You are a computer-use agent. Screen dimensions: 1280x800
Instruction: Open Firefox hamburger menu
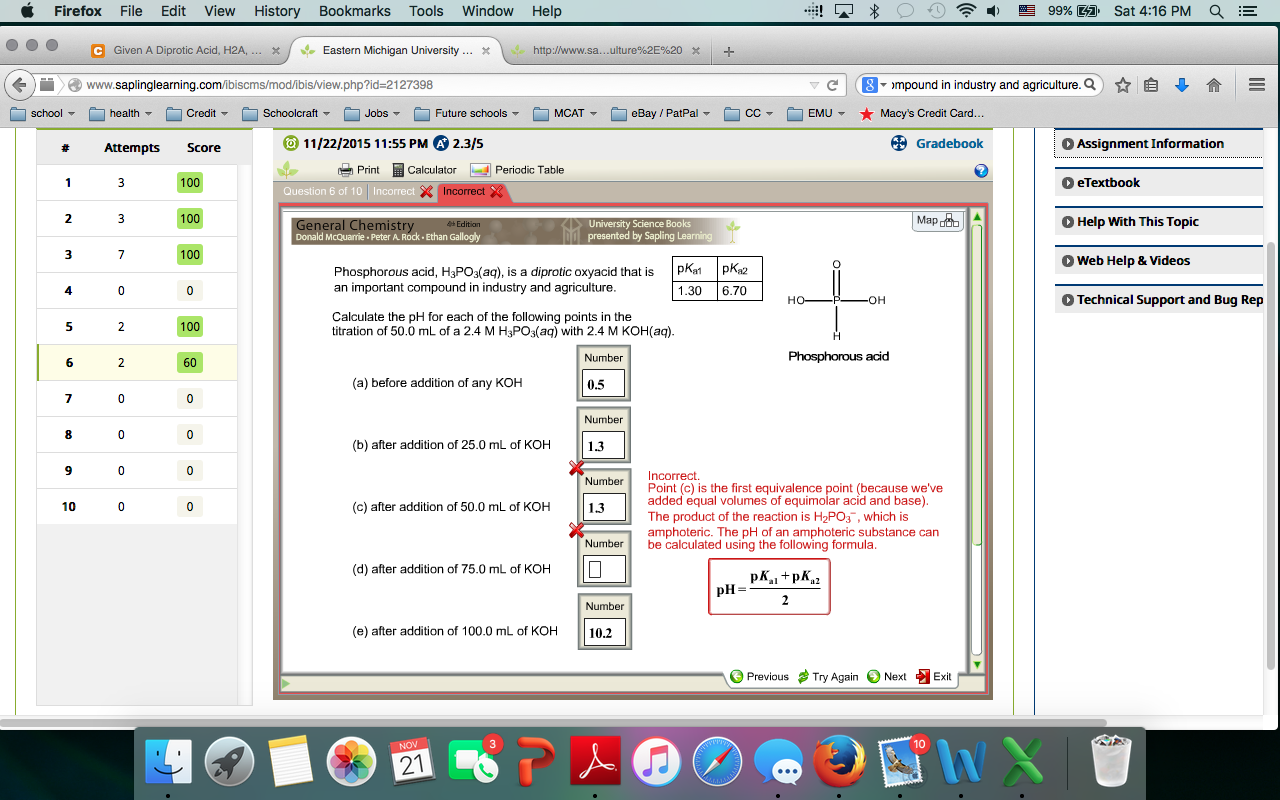point(1257,85)
